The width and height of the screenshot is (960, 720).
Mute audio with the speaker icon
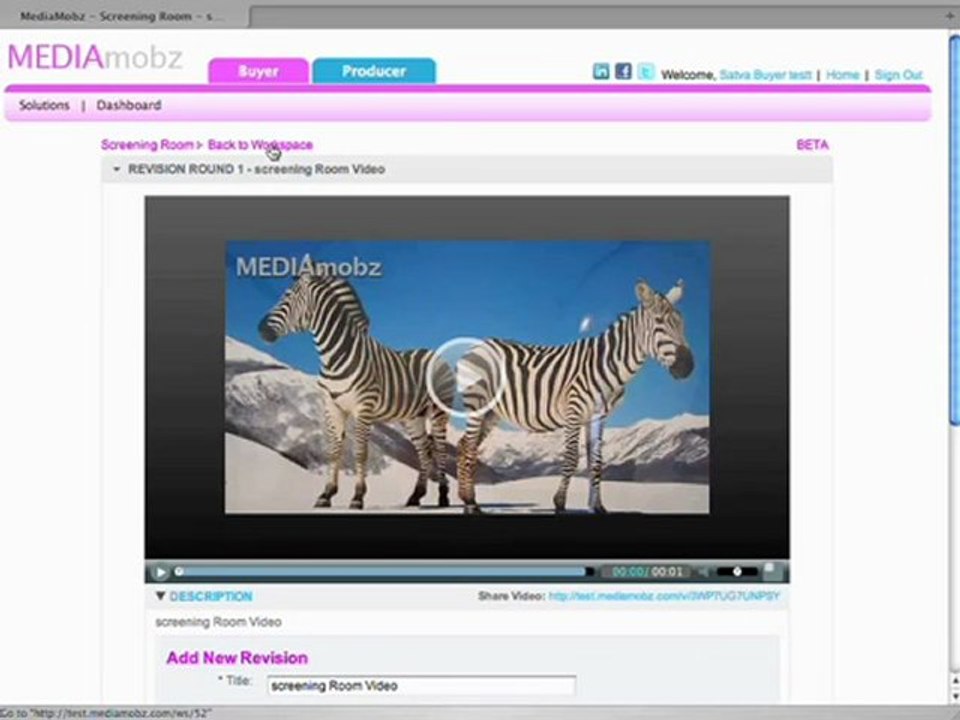coord(704,572)
